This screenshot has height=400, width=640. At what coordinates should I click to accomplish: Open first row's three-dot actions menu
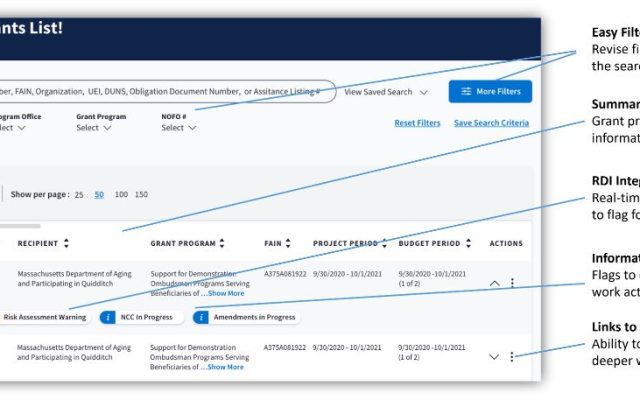click(x=513, y=283)
